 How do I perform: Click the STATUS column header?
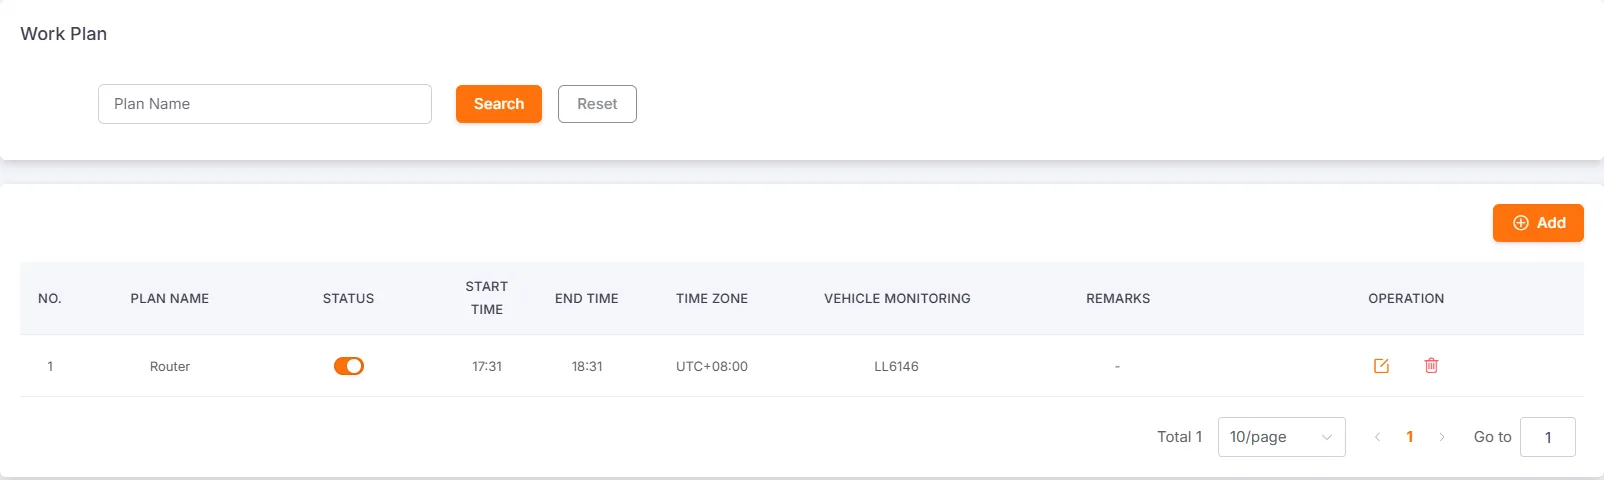[348, 298]
